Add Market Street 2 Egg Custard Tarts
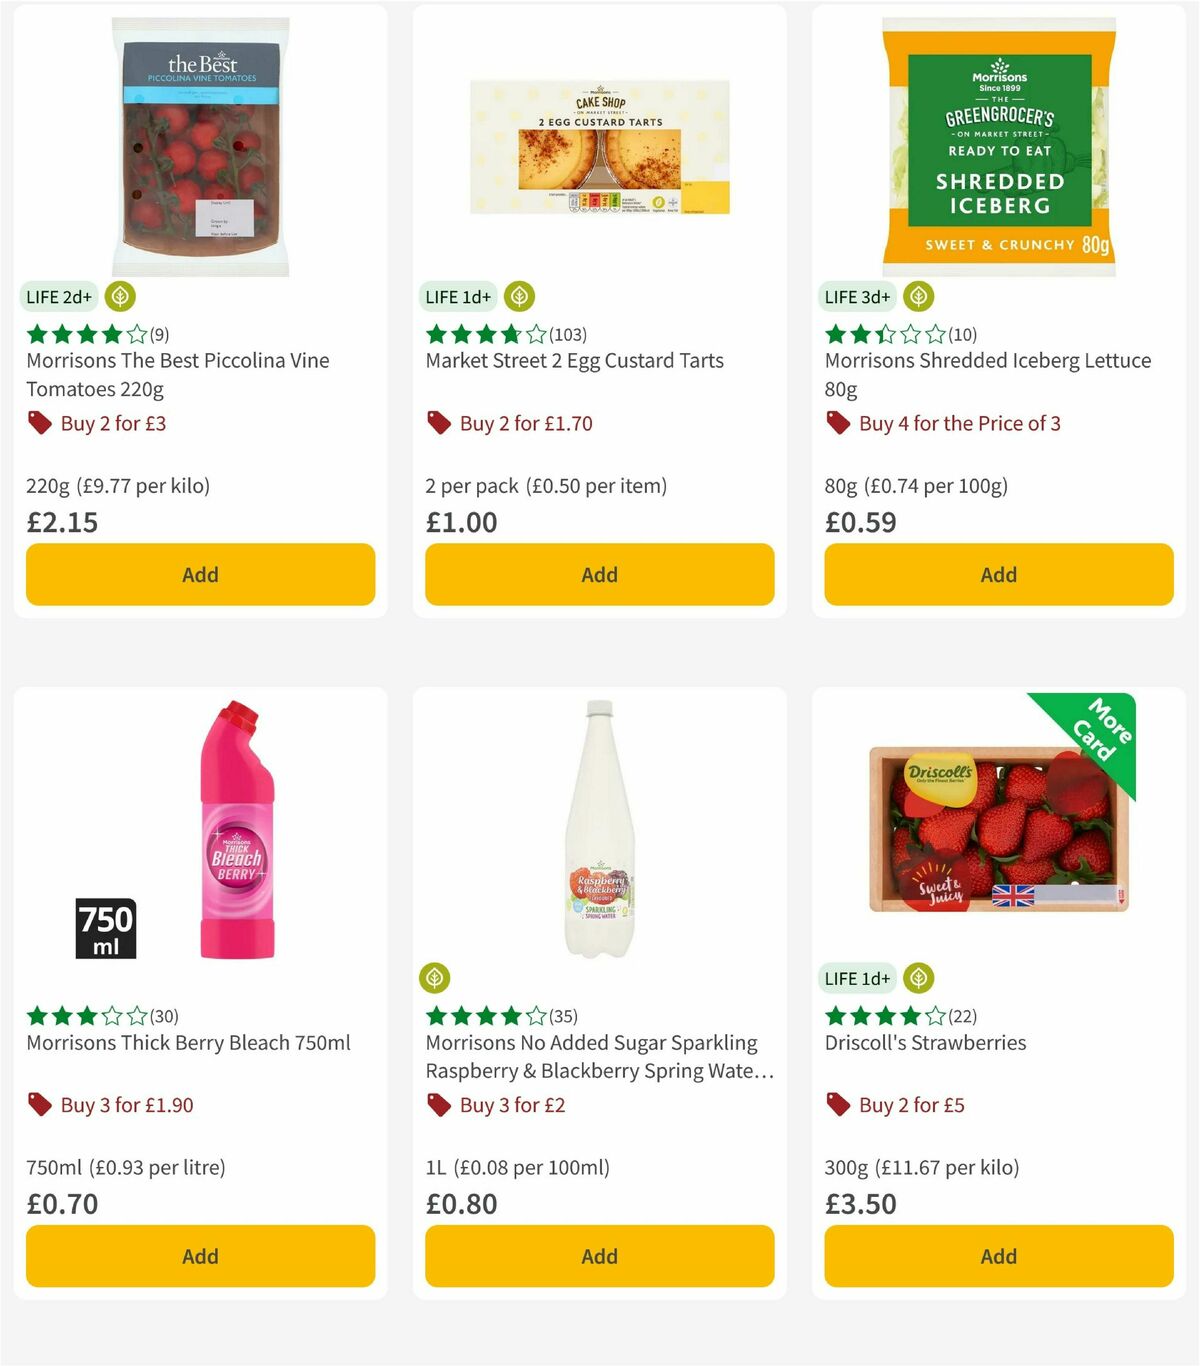The image size is (1200, 1366). tap(599, 575)
